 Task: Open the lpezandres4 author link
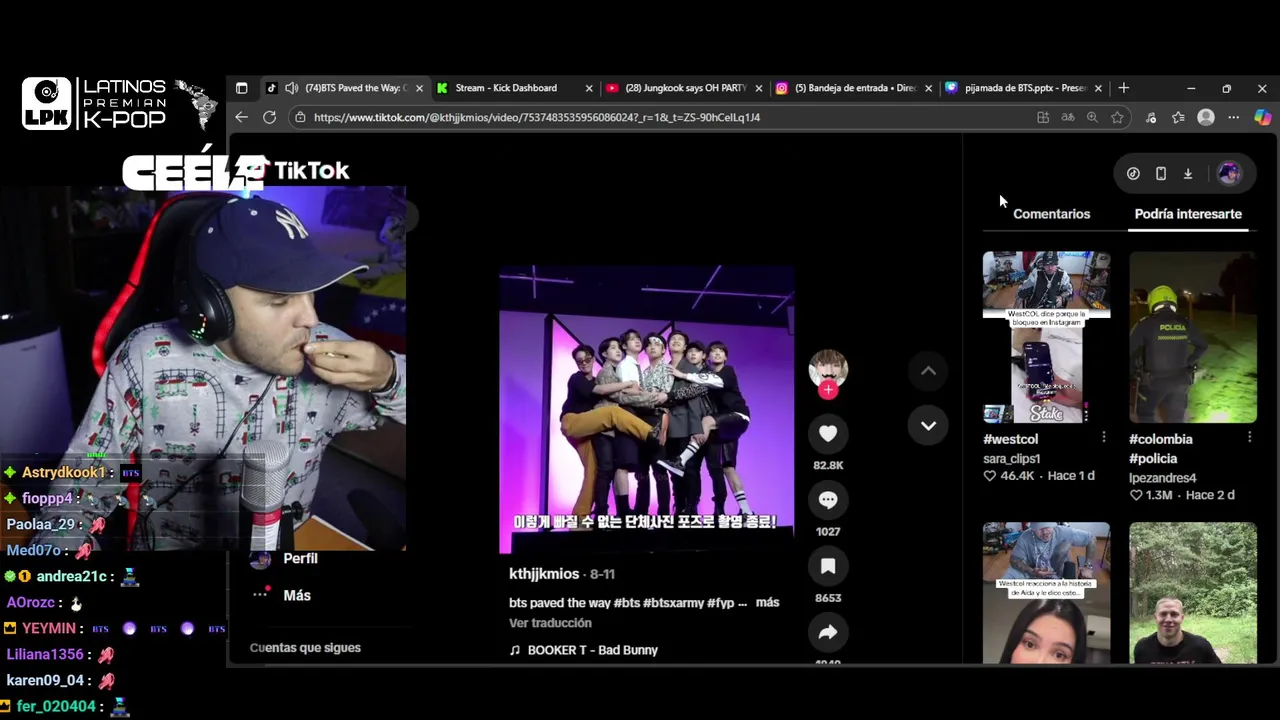pos(1162,478)
